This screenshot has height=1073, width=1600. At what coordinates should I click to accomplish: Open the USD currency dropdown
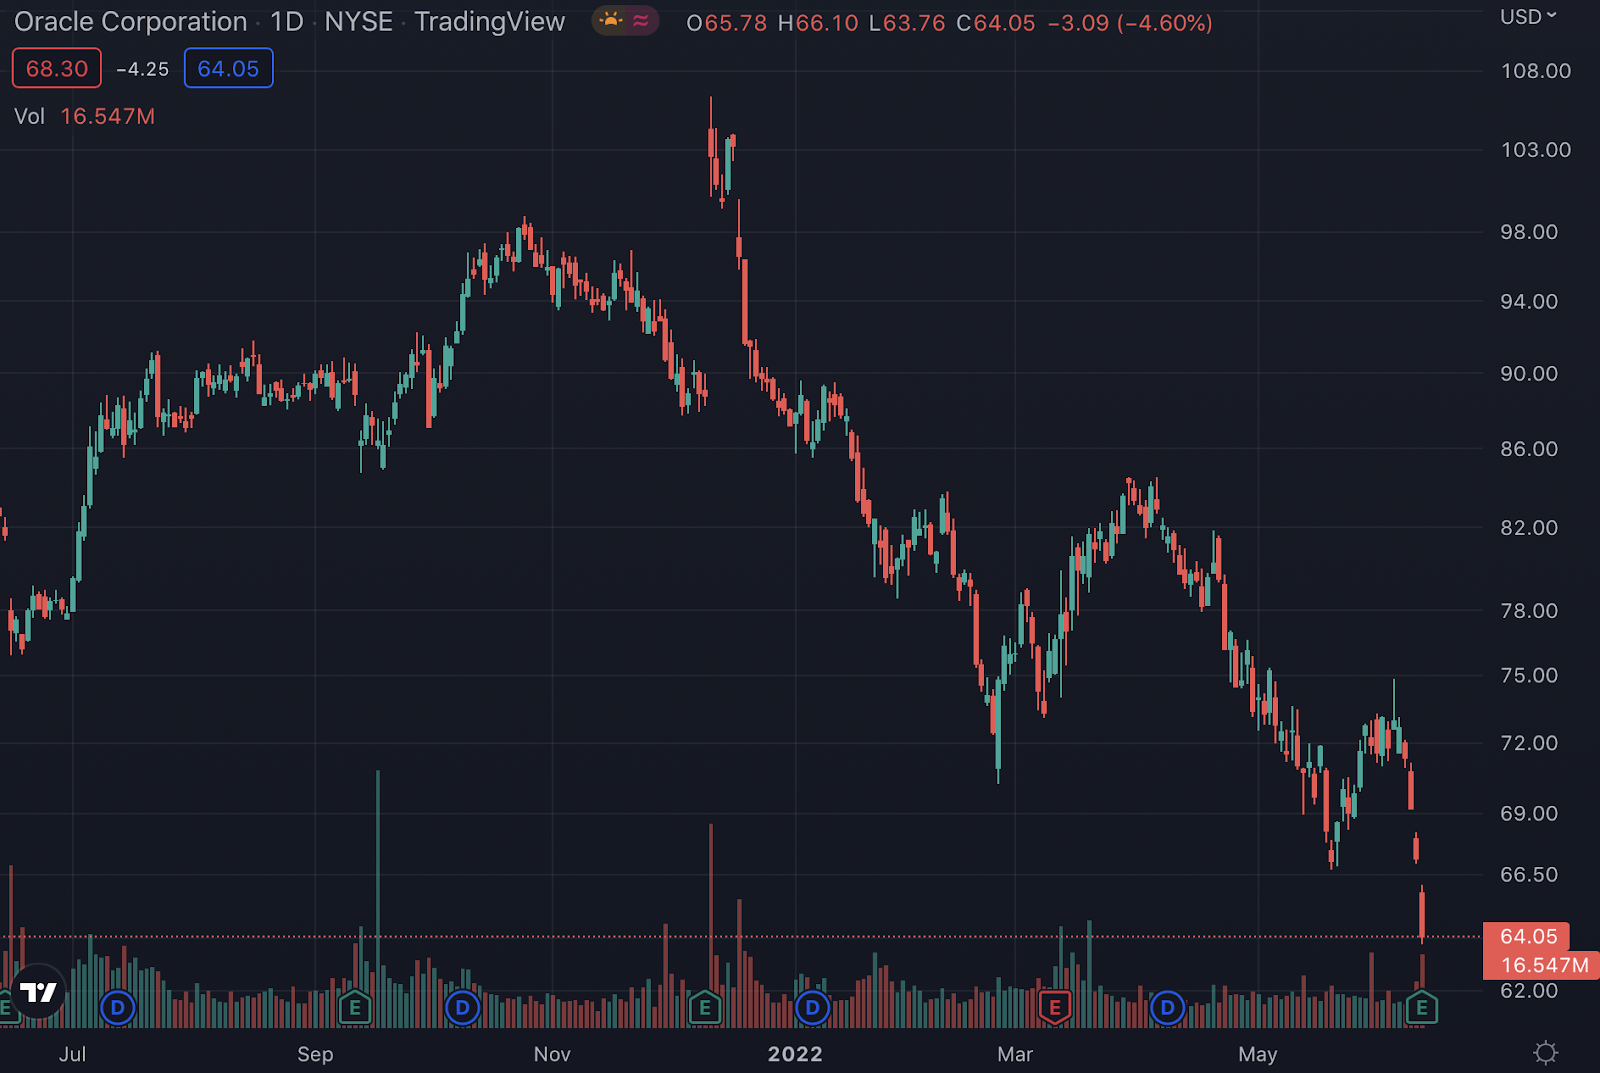tap(1528, 17)
